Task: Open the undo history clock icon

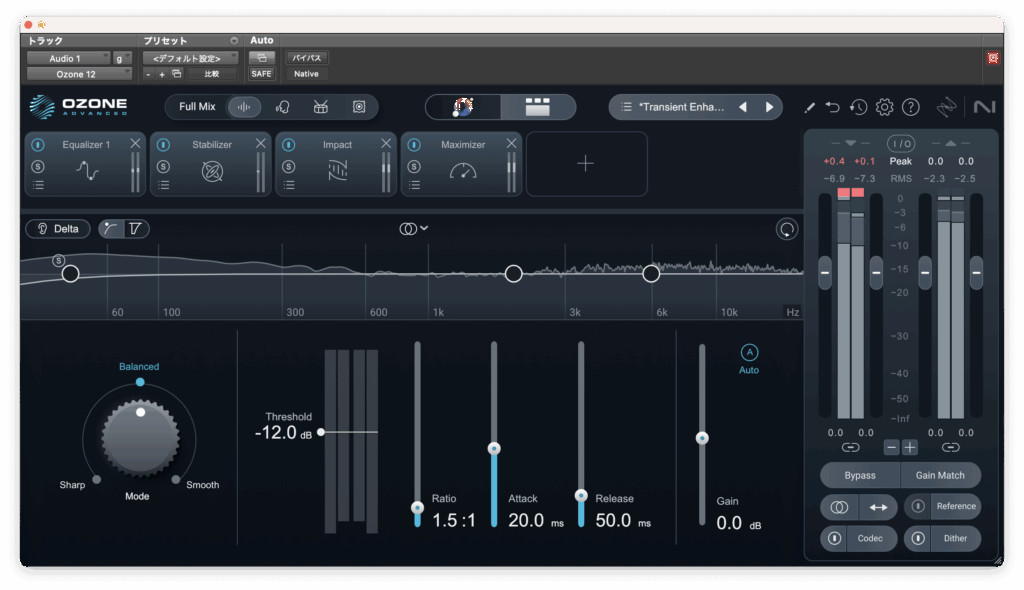Action: [x=858, y=107]
